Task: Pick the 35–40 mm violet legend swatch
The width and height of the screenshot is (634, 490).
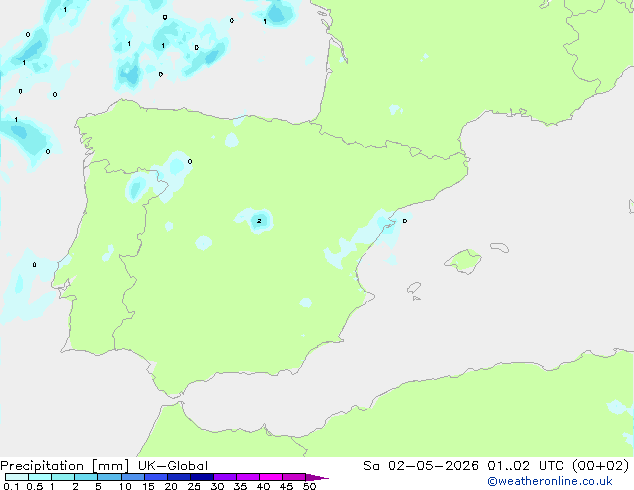Action: tap(247, 477)
